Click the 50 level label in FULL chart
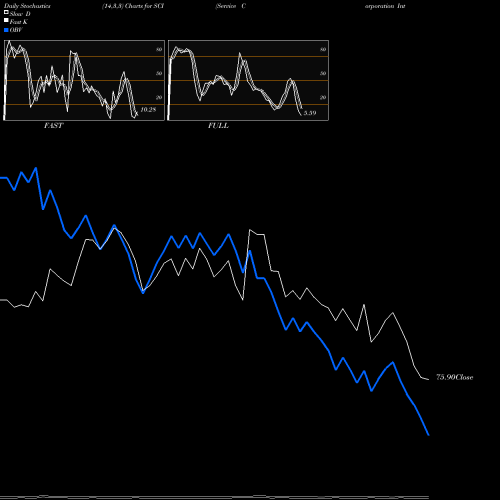Image resolution: width=500 pixels, height=500 pixels. point(323,74)
